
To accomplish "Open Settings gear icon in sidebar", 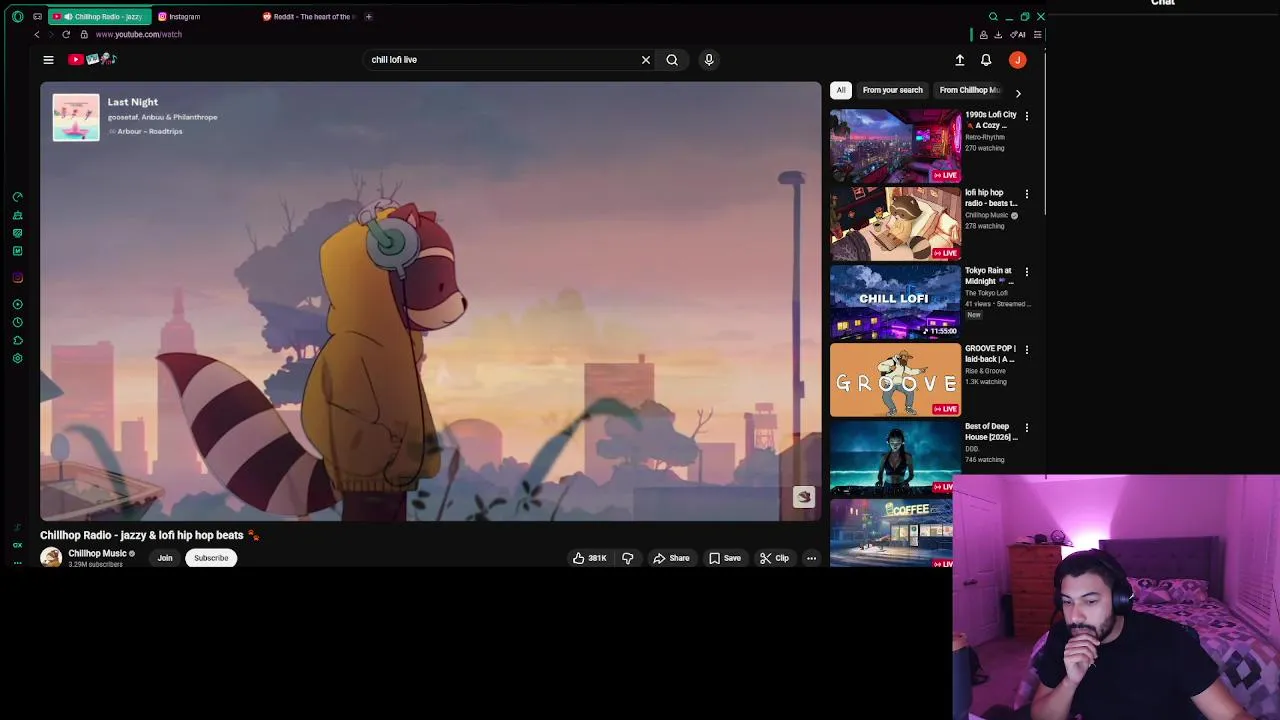I will (17, 358).
